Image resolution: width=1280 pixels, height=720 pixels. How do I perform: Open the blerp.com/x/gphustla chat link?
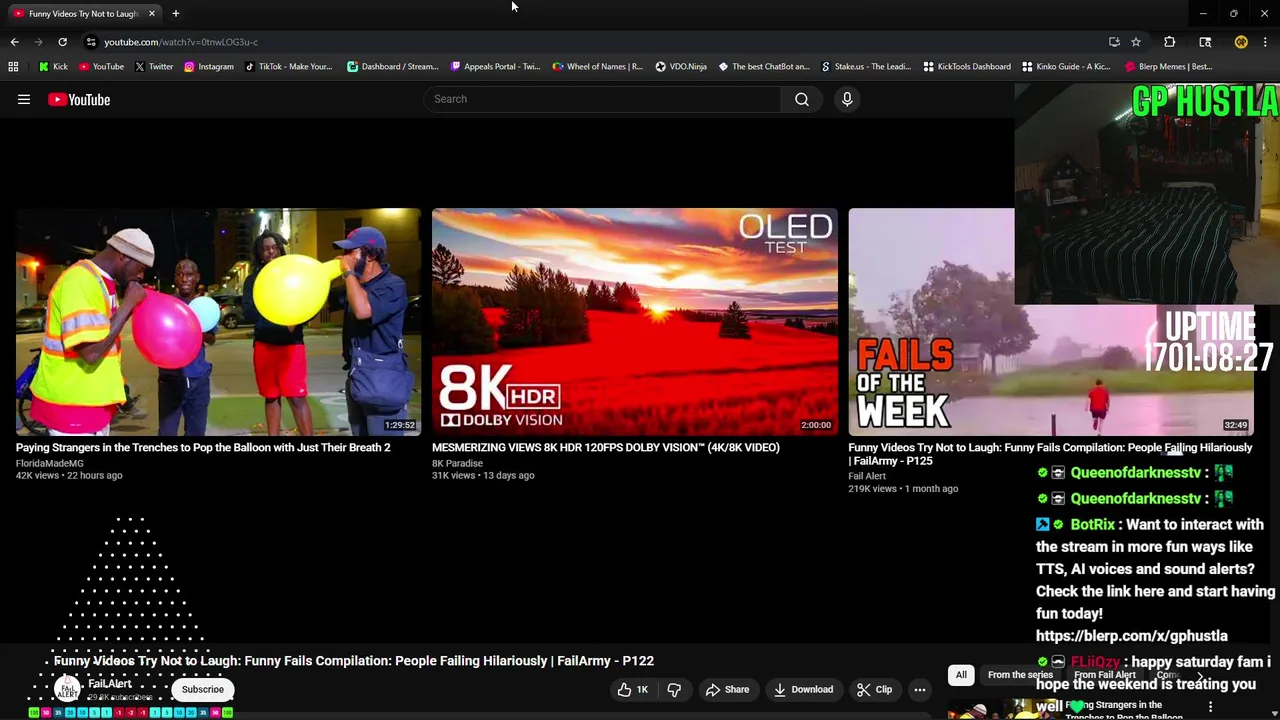tap(1131, 636)
